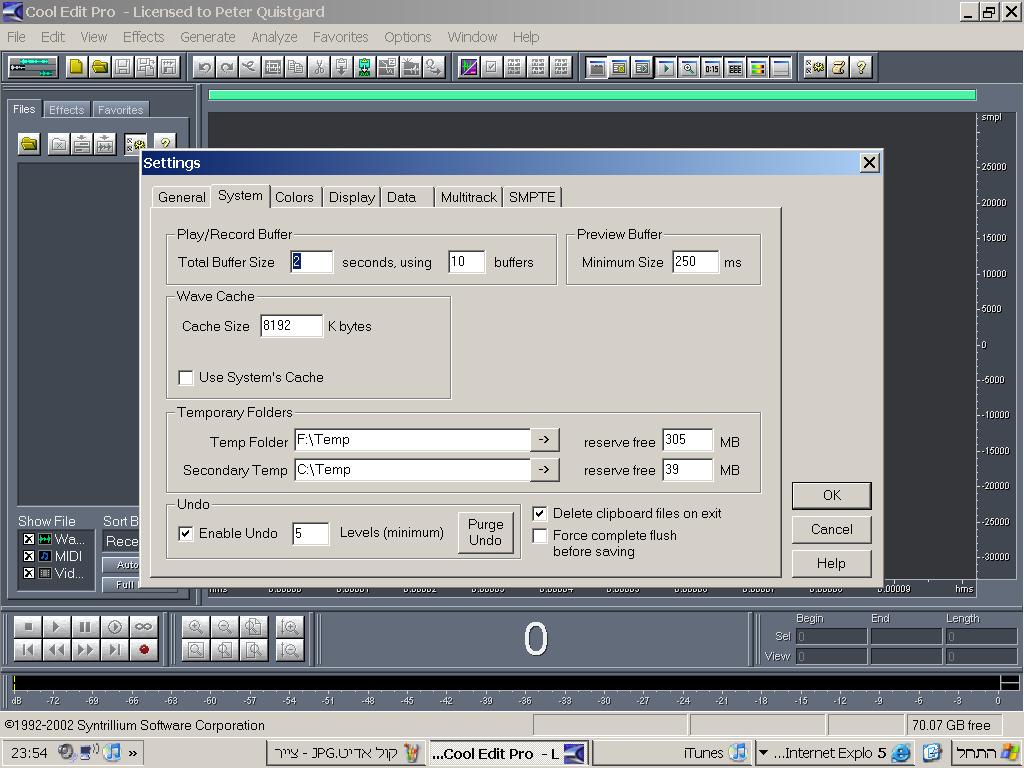Expand hidden tray icons chevron in taskbar
The width and height of the screenshot is (1024, 768).
pos(133,753)
